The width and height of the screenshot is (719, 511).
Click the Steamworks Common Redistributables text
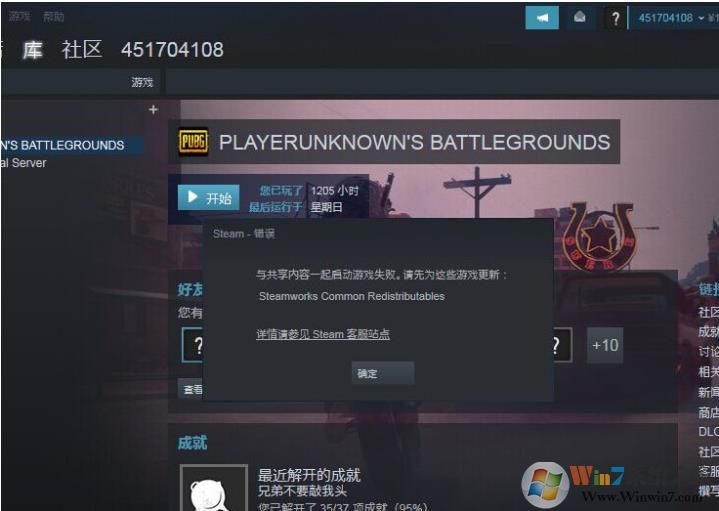click(352, 296)
